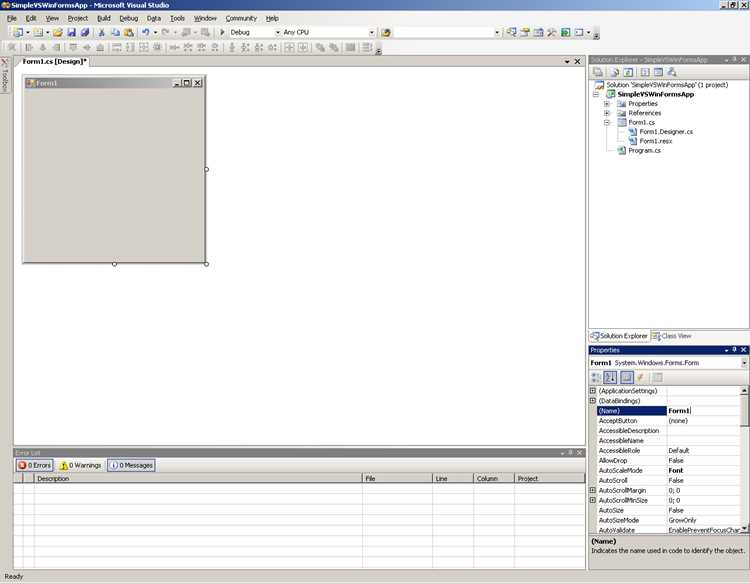
Task: Start debugging with the green play arrow
Action: pos(222,33)
